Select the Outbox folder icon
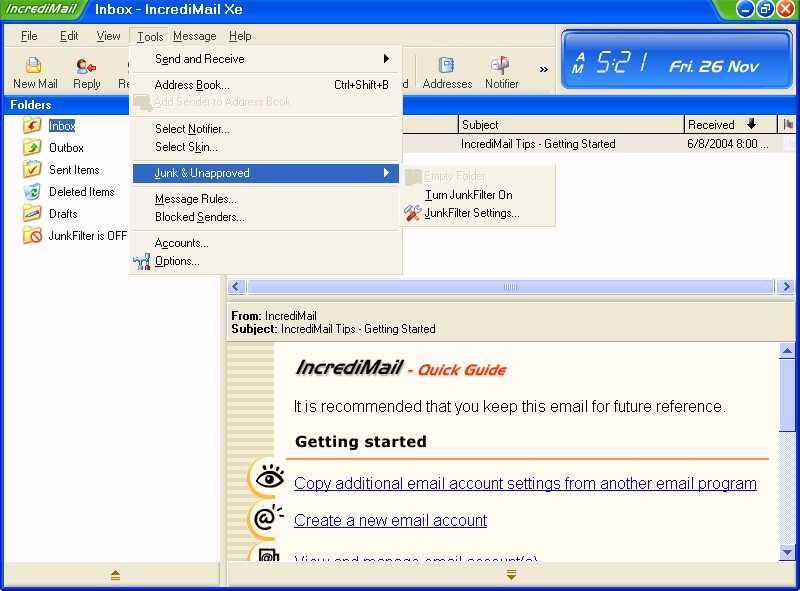Image resolution: width=800 pixels, height=591 pixels. tap(32, 148)
